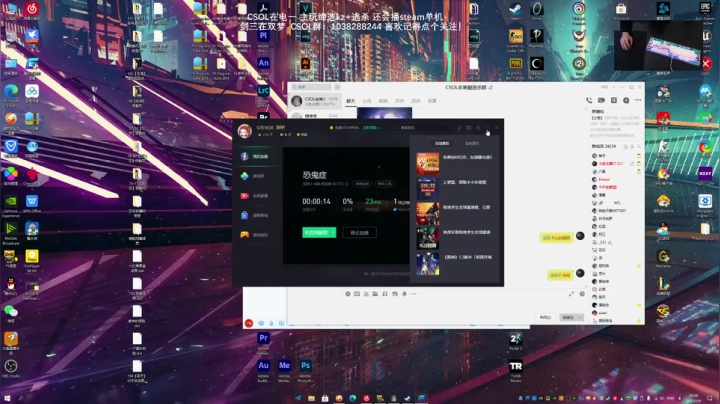Open NetEase Cloud Music desktop shortcut
The width and height of the screenshot is (720, 404).
click(32, 11)
